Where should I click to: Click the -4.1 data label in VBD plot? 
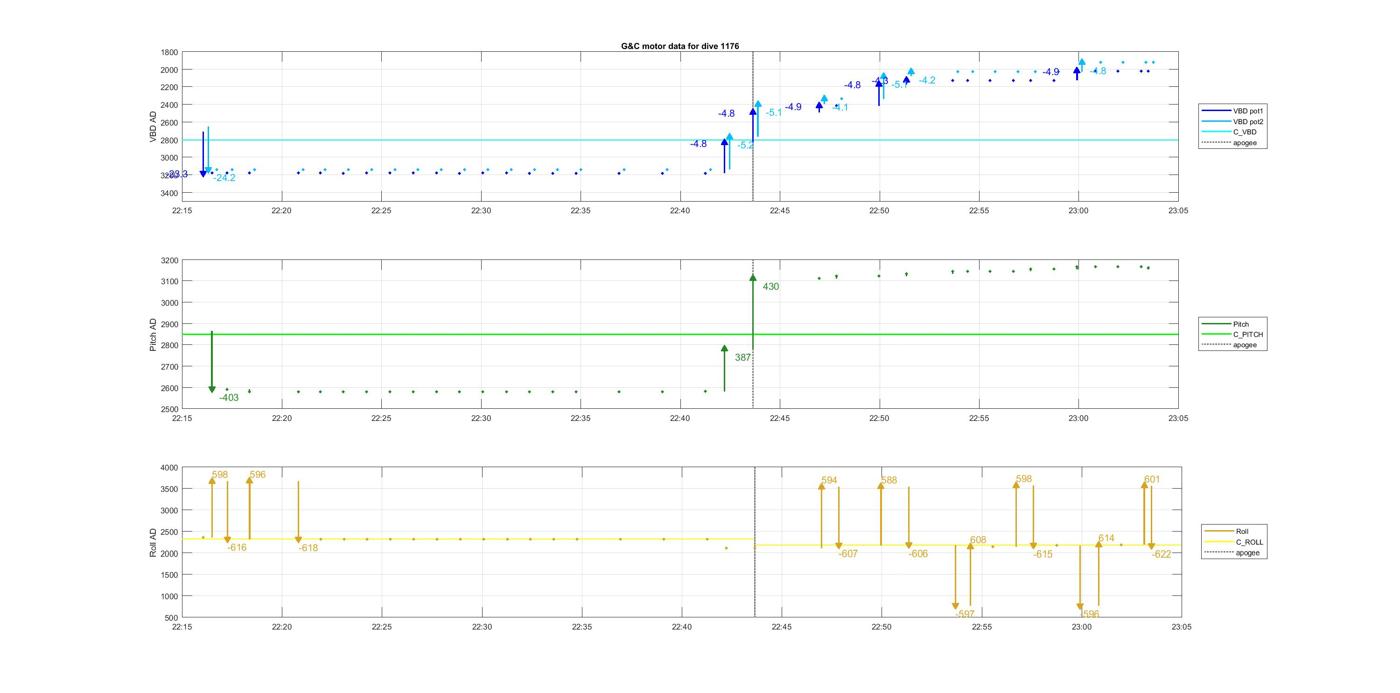(840, 108)
